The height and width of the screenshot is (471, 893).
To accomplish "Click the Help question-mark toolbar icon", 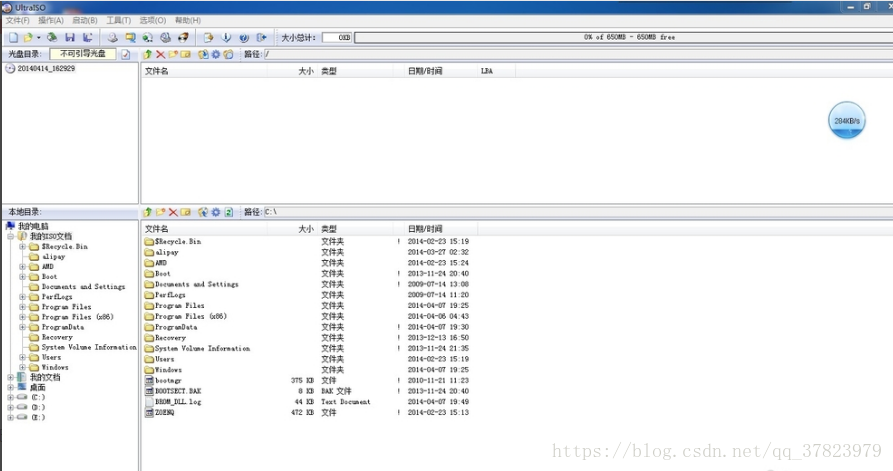I will (244, 38).
